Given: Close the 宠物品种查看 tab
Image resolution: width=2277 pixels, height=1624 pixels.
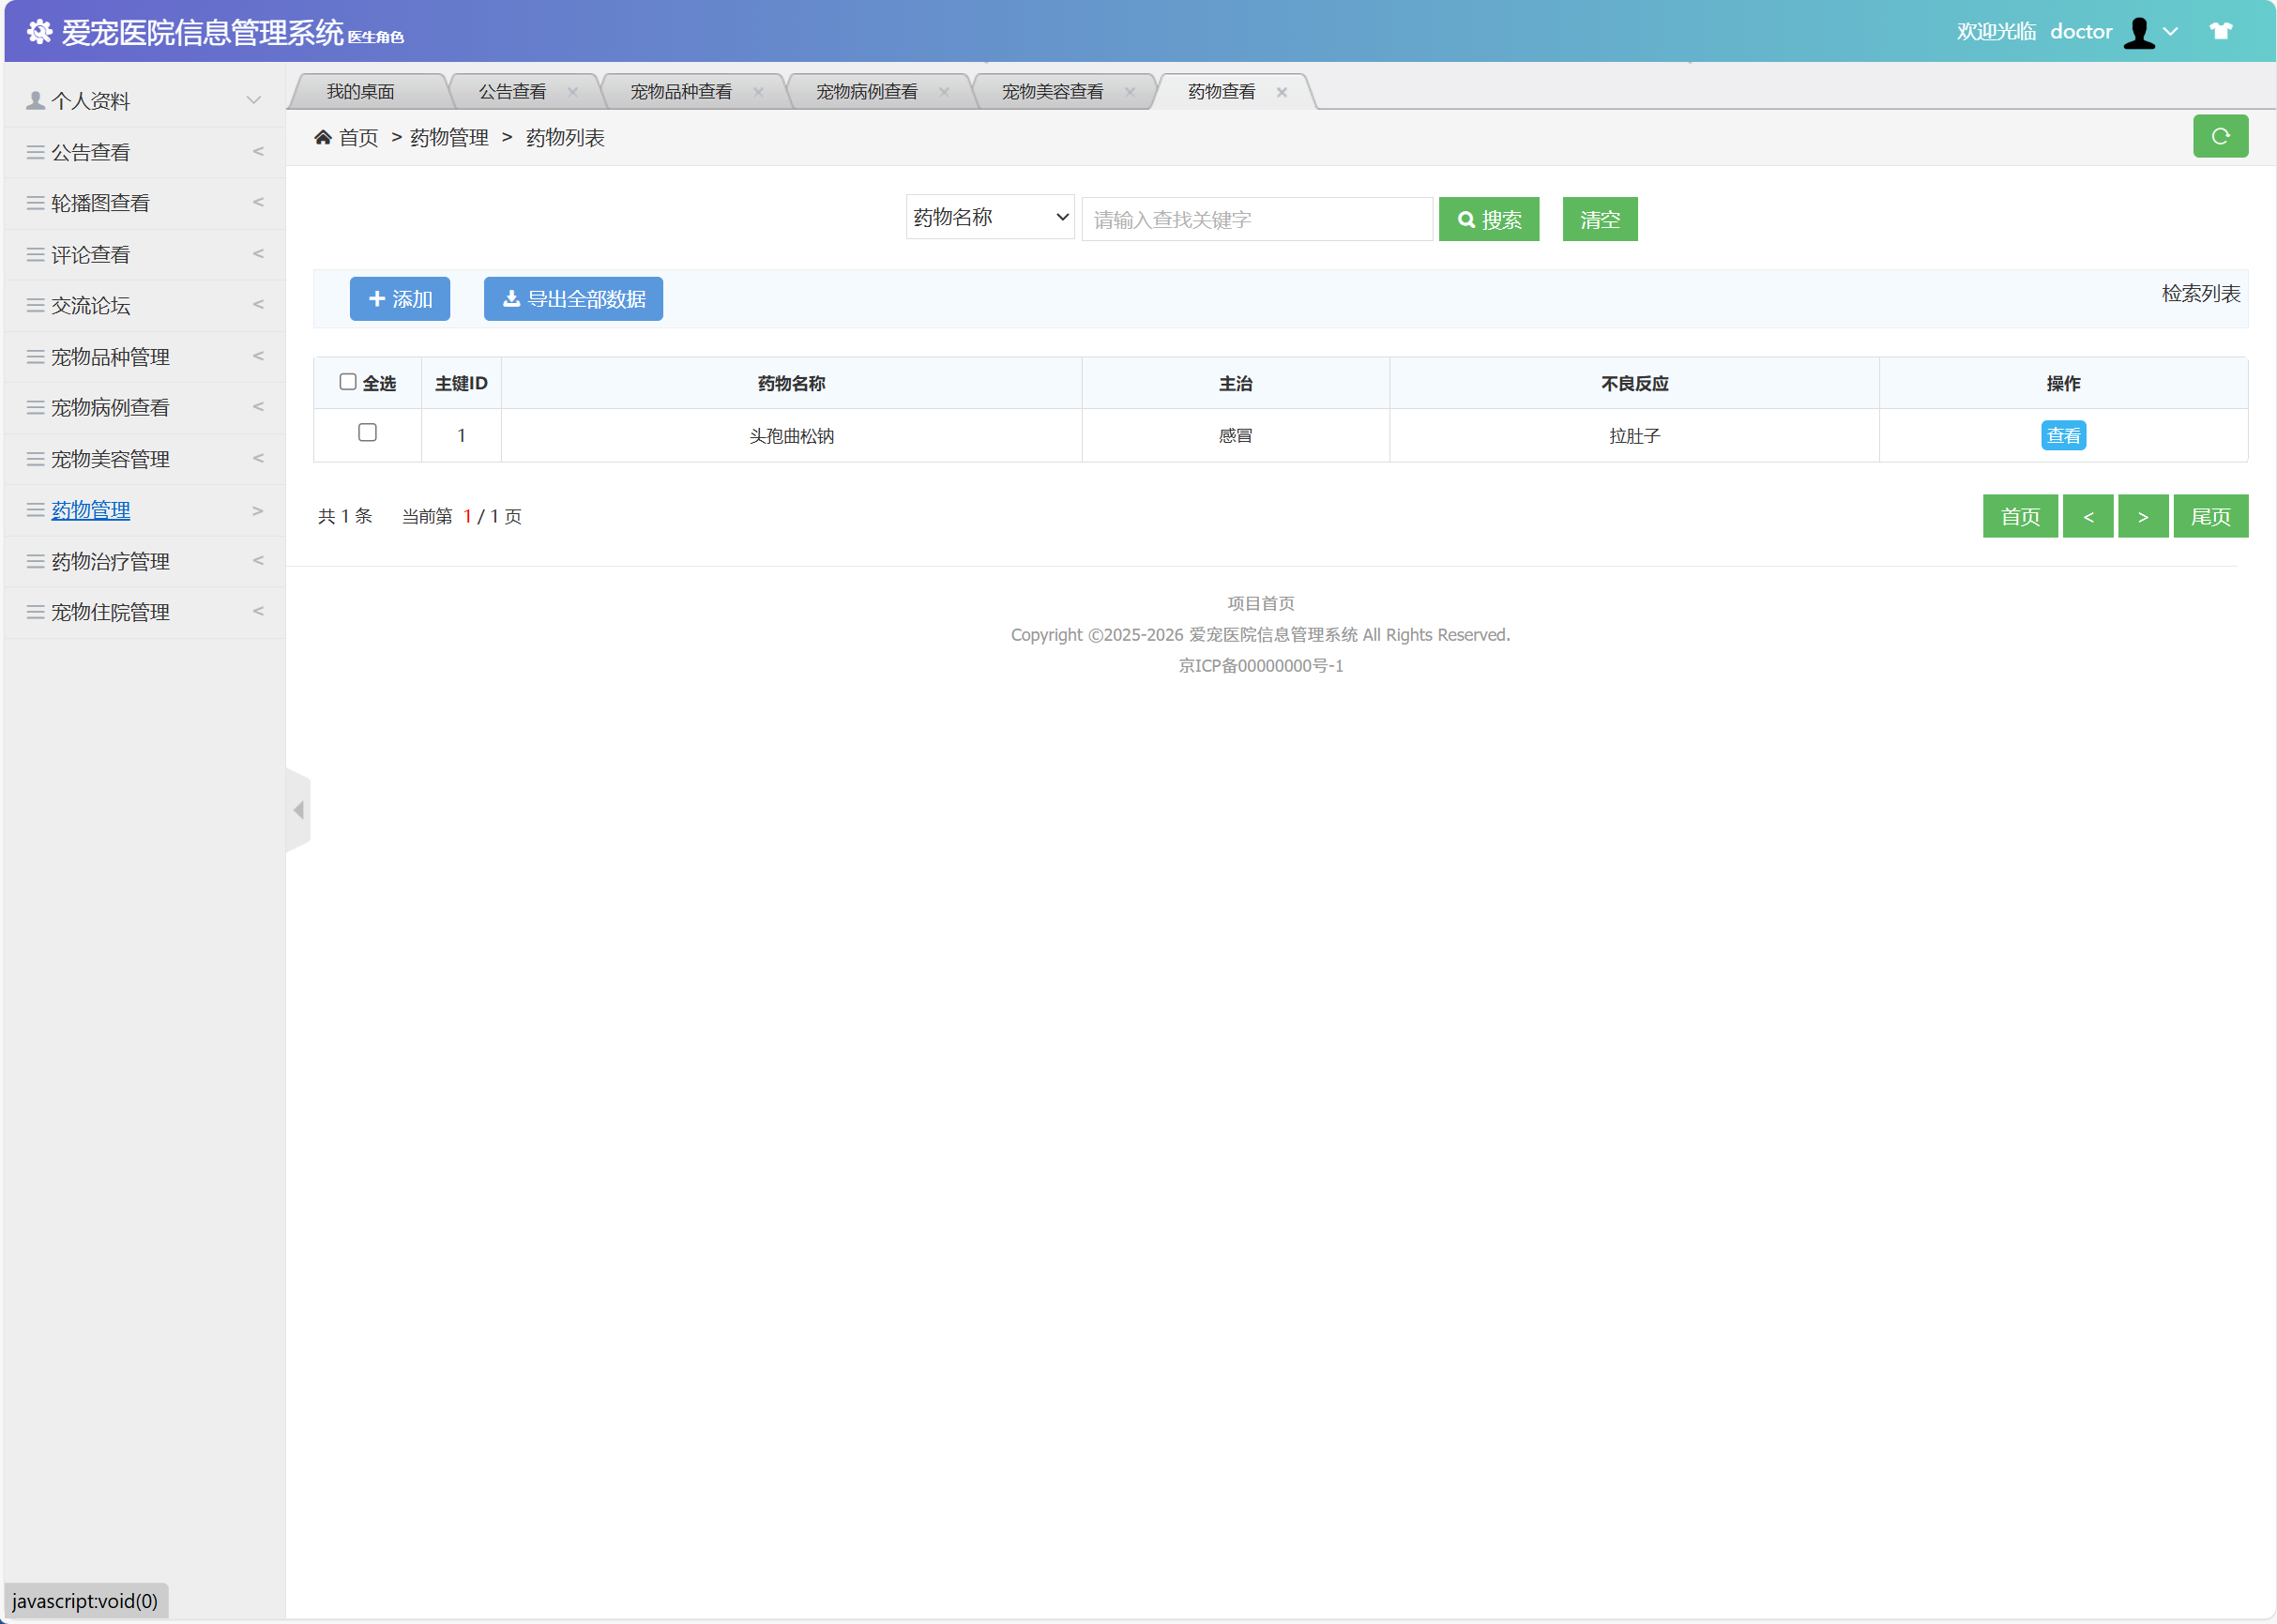Looking at the screenshot, I should click(x=758, y=92).
